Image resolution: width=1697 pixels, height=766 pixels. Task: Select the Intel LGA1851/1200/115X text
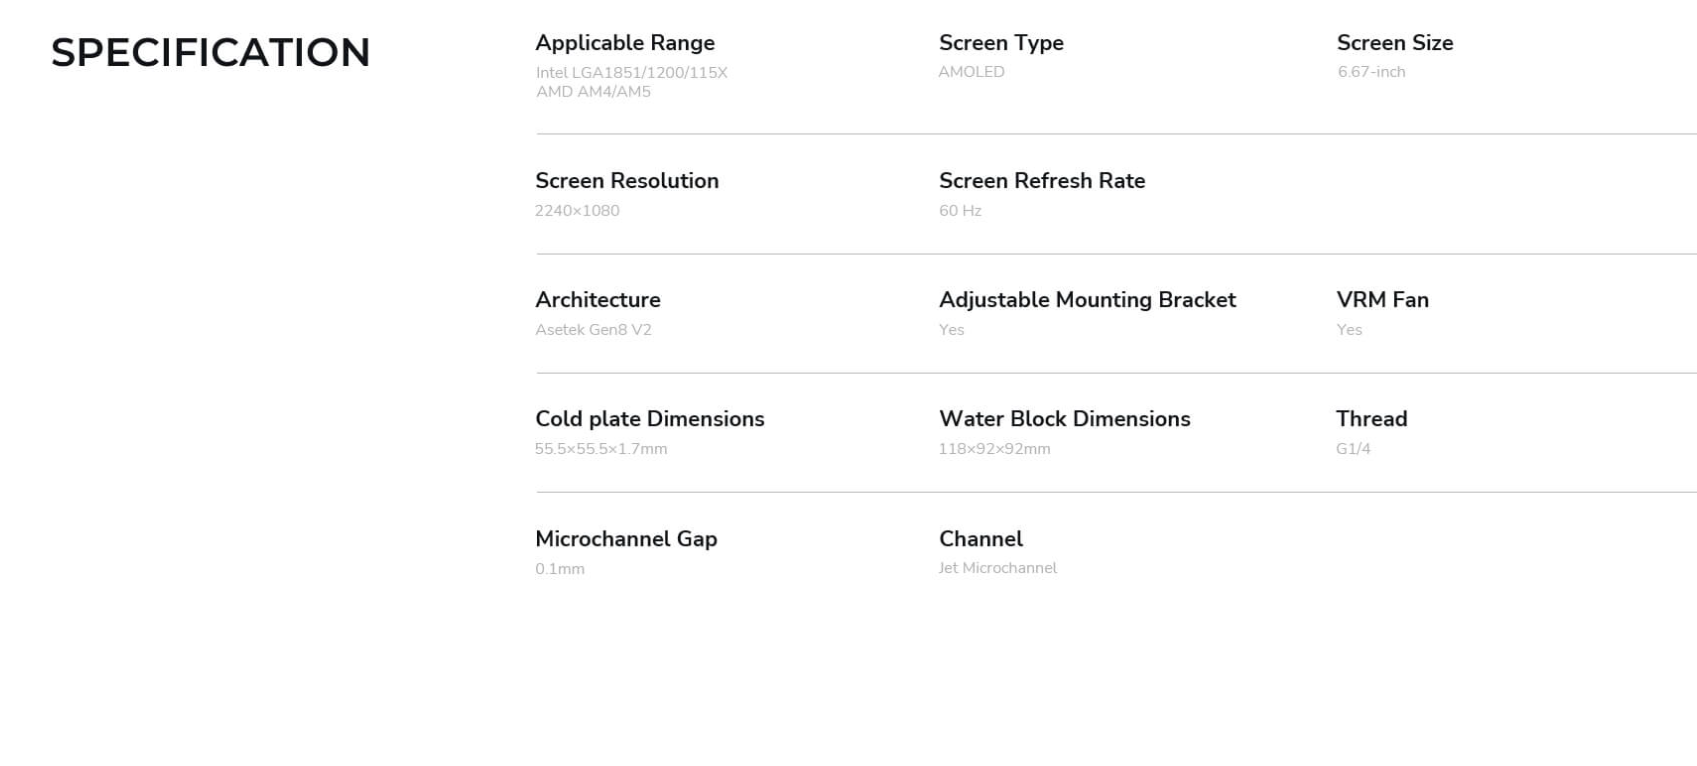631,73
